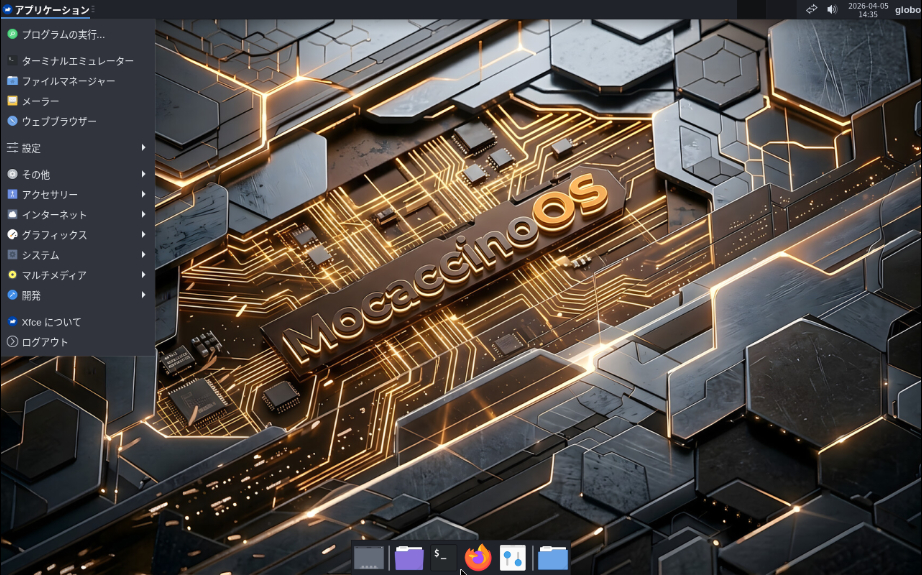
Task: Click the show desktop icon in the dock
Action: click(369, 557)
